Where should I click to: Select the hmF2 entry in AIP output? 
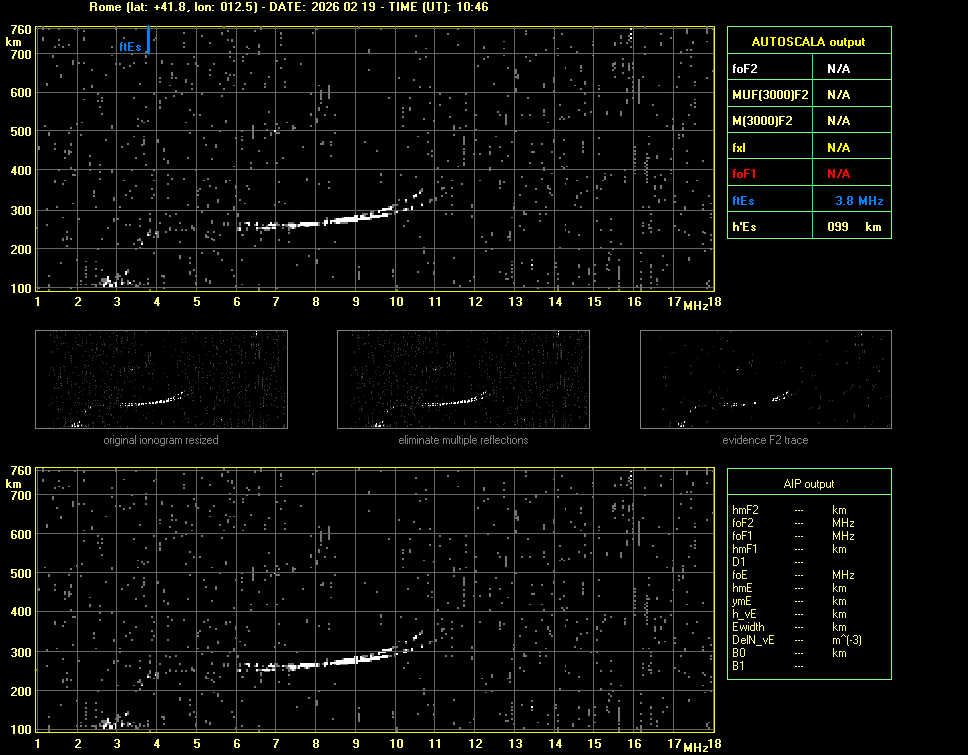click(x=746, y=510)
